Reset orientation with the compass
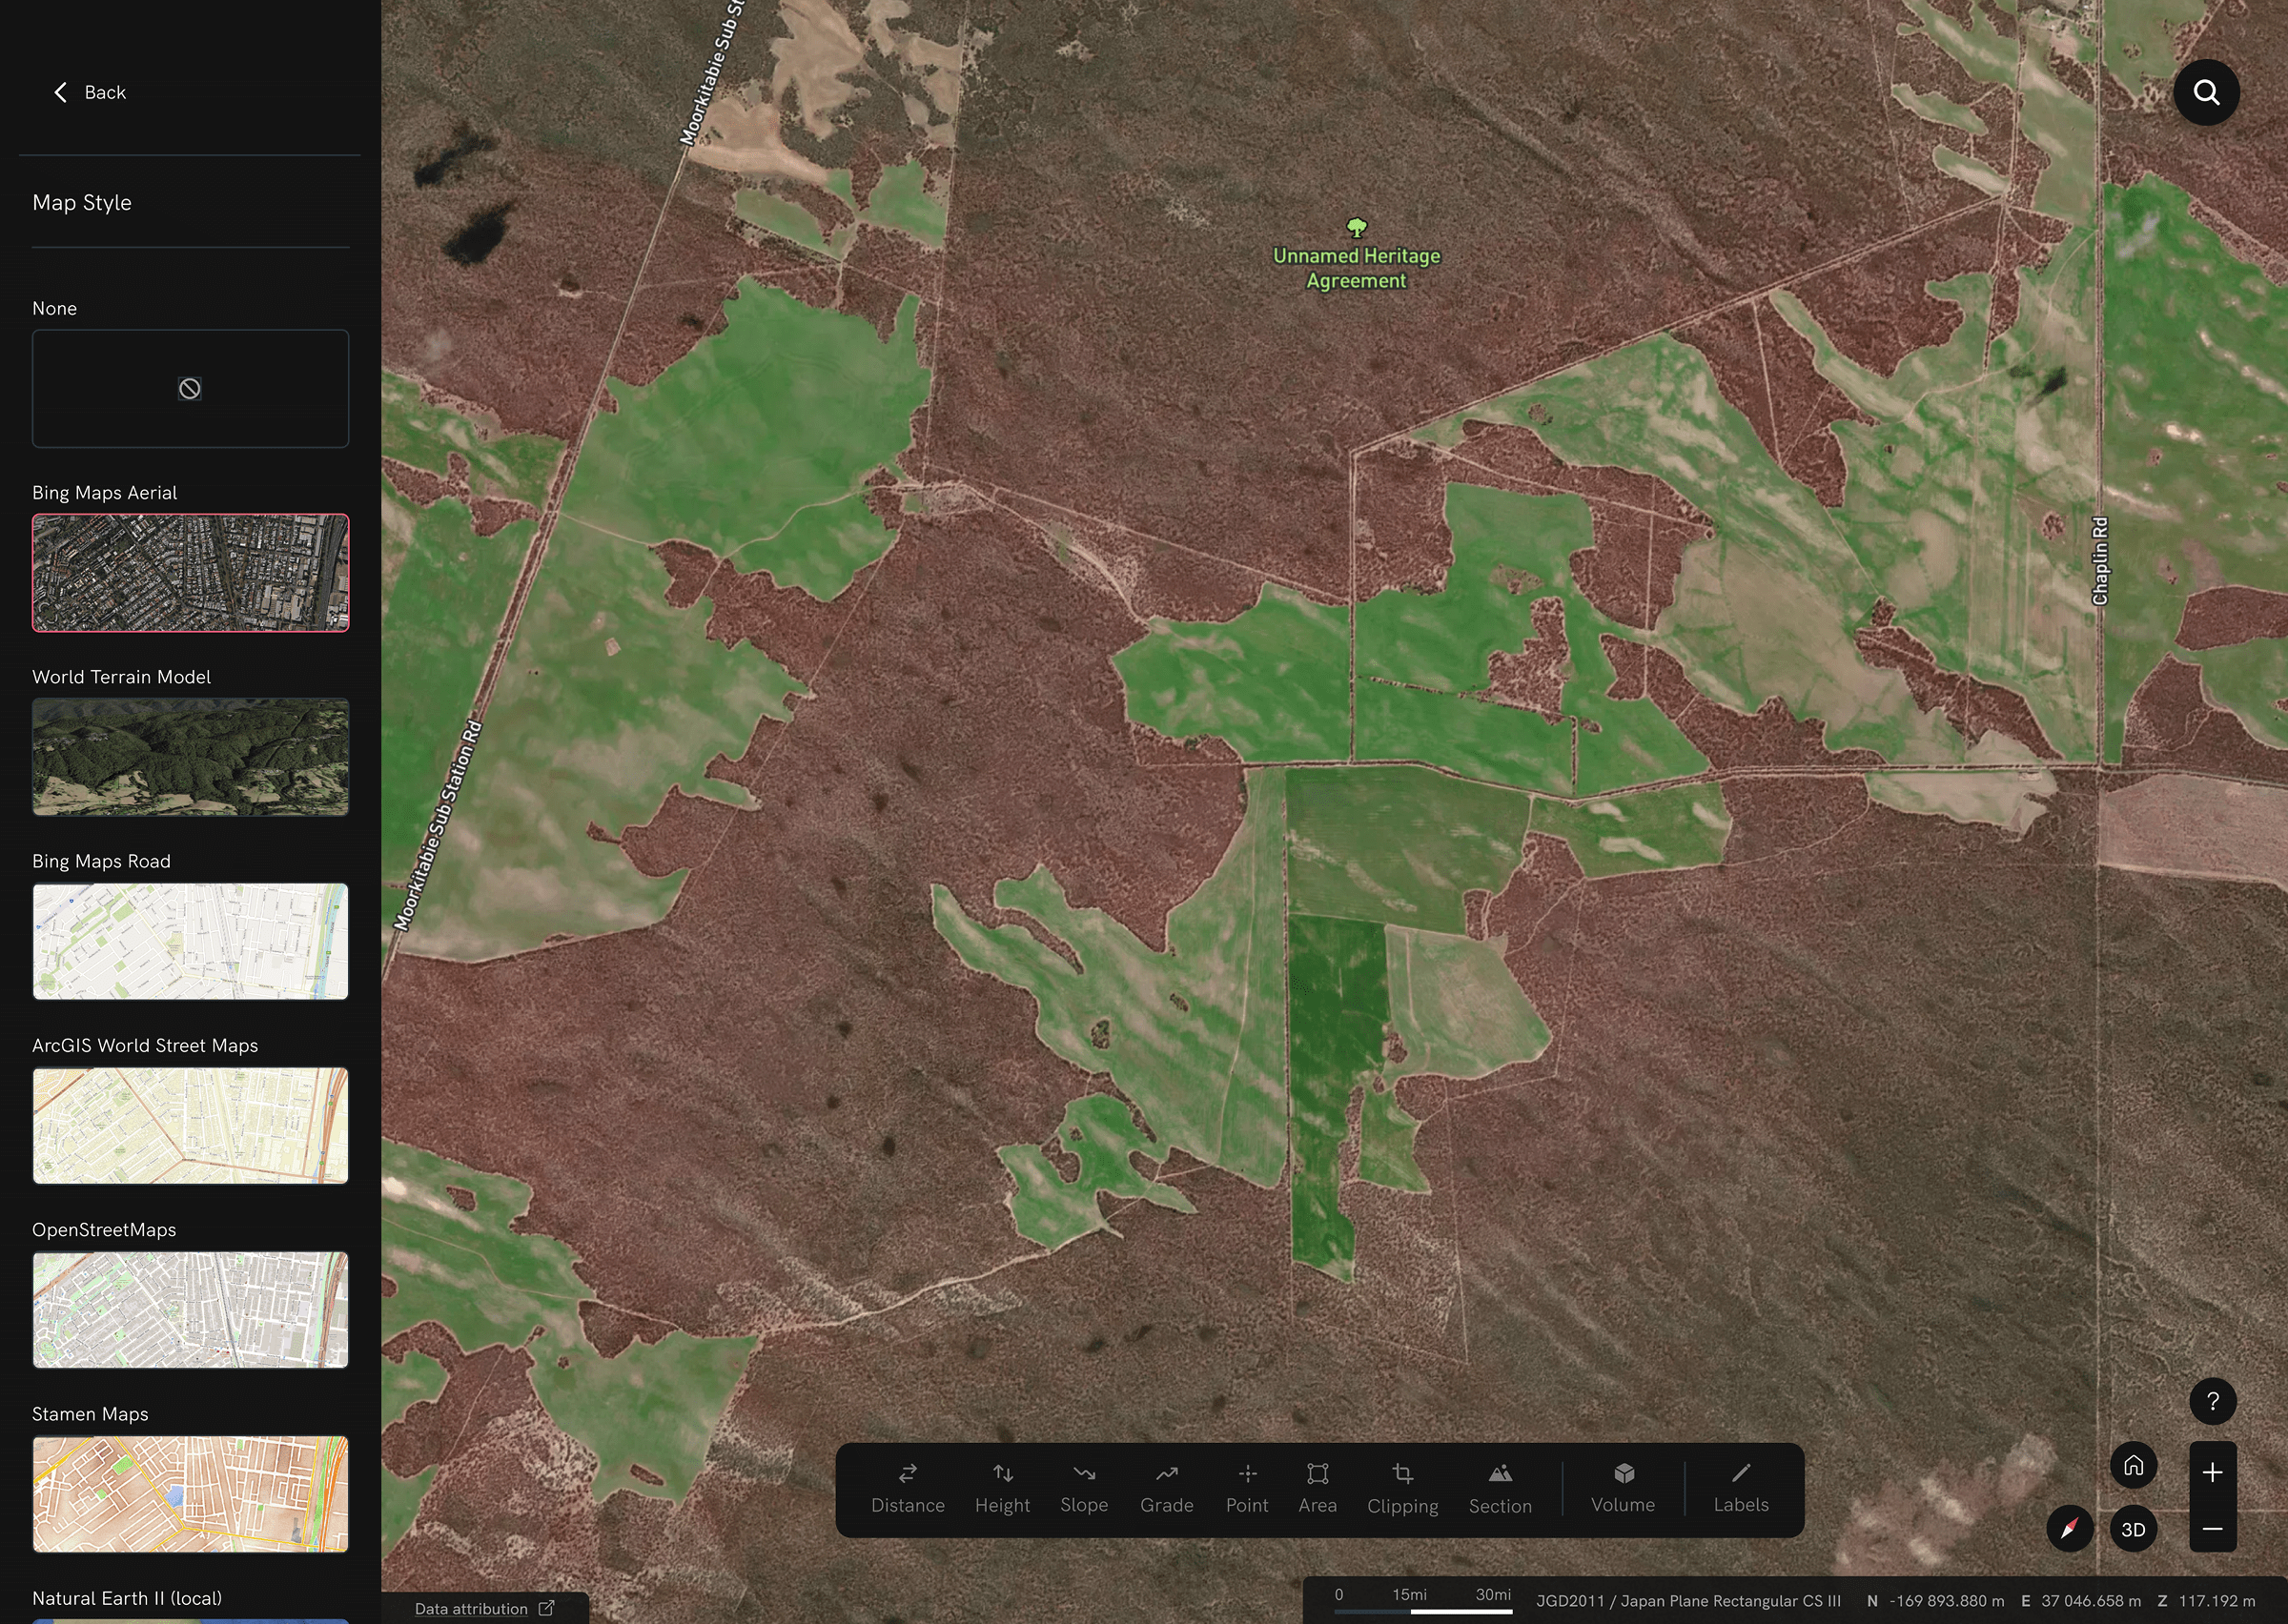The width and height of the screenshot is (2288, 1624). pyautogui.click(x=2069, y=1529)
